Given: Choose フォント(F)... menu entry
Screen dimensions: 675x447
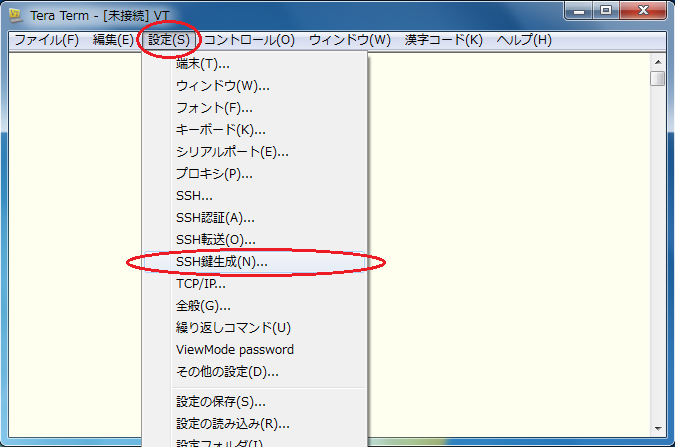Looking at the screenshot, I should pyautogui.click(x=214, y=108).
